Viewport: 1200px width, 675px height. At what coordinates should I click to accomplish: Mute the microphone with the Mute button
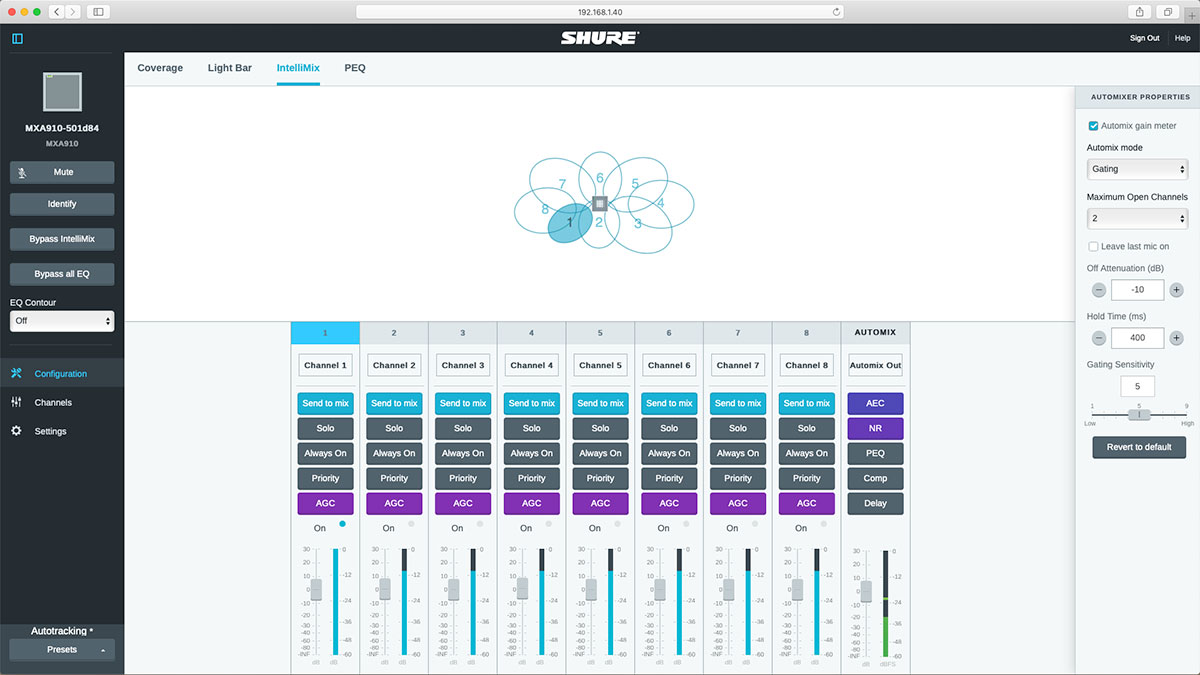(x=62, y=172)
